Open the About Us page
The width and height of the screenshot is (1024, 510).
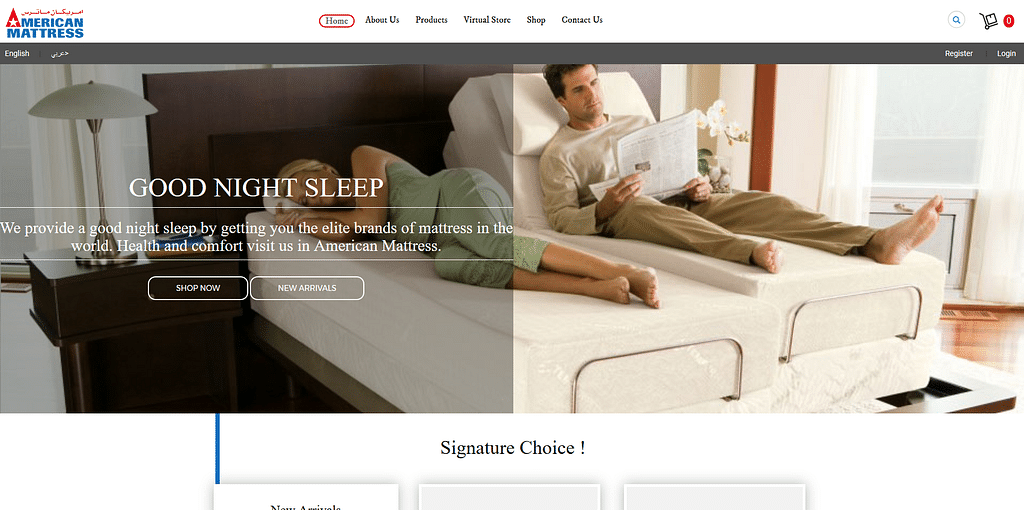tap(382, 20)
